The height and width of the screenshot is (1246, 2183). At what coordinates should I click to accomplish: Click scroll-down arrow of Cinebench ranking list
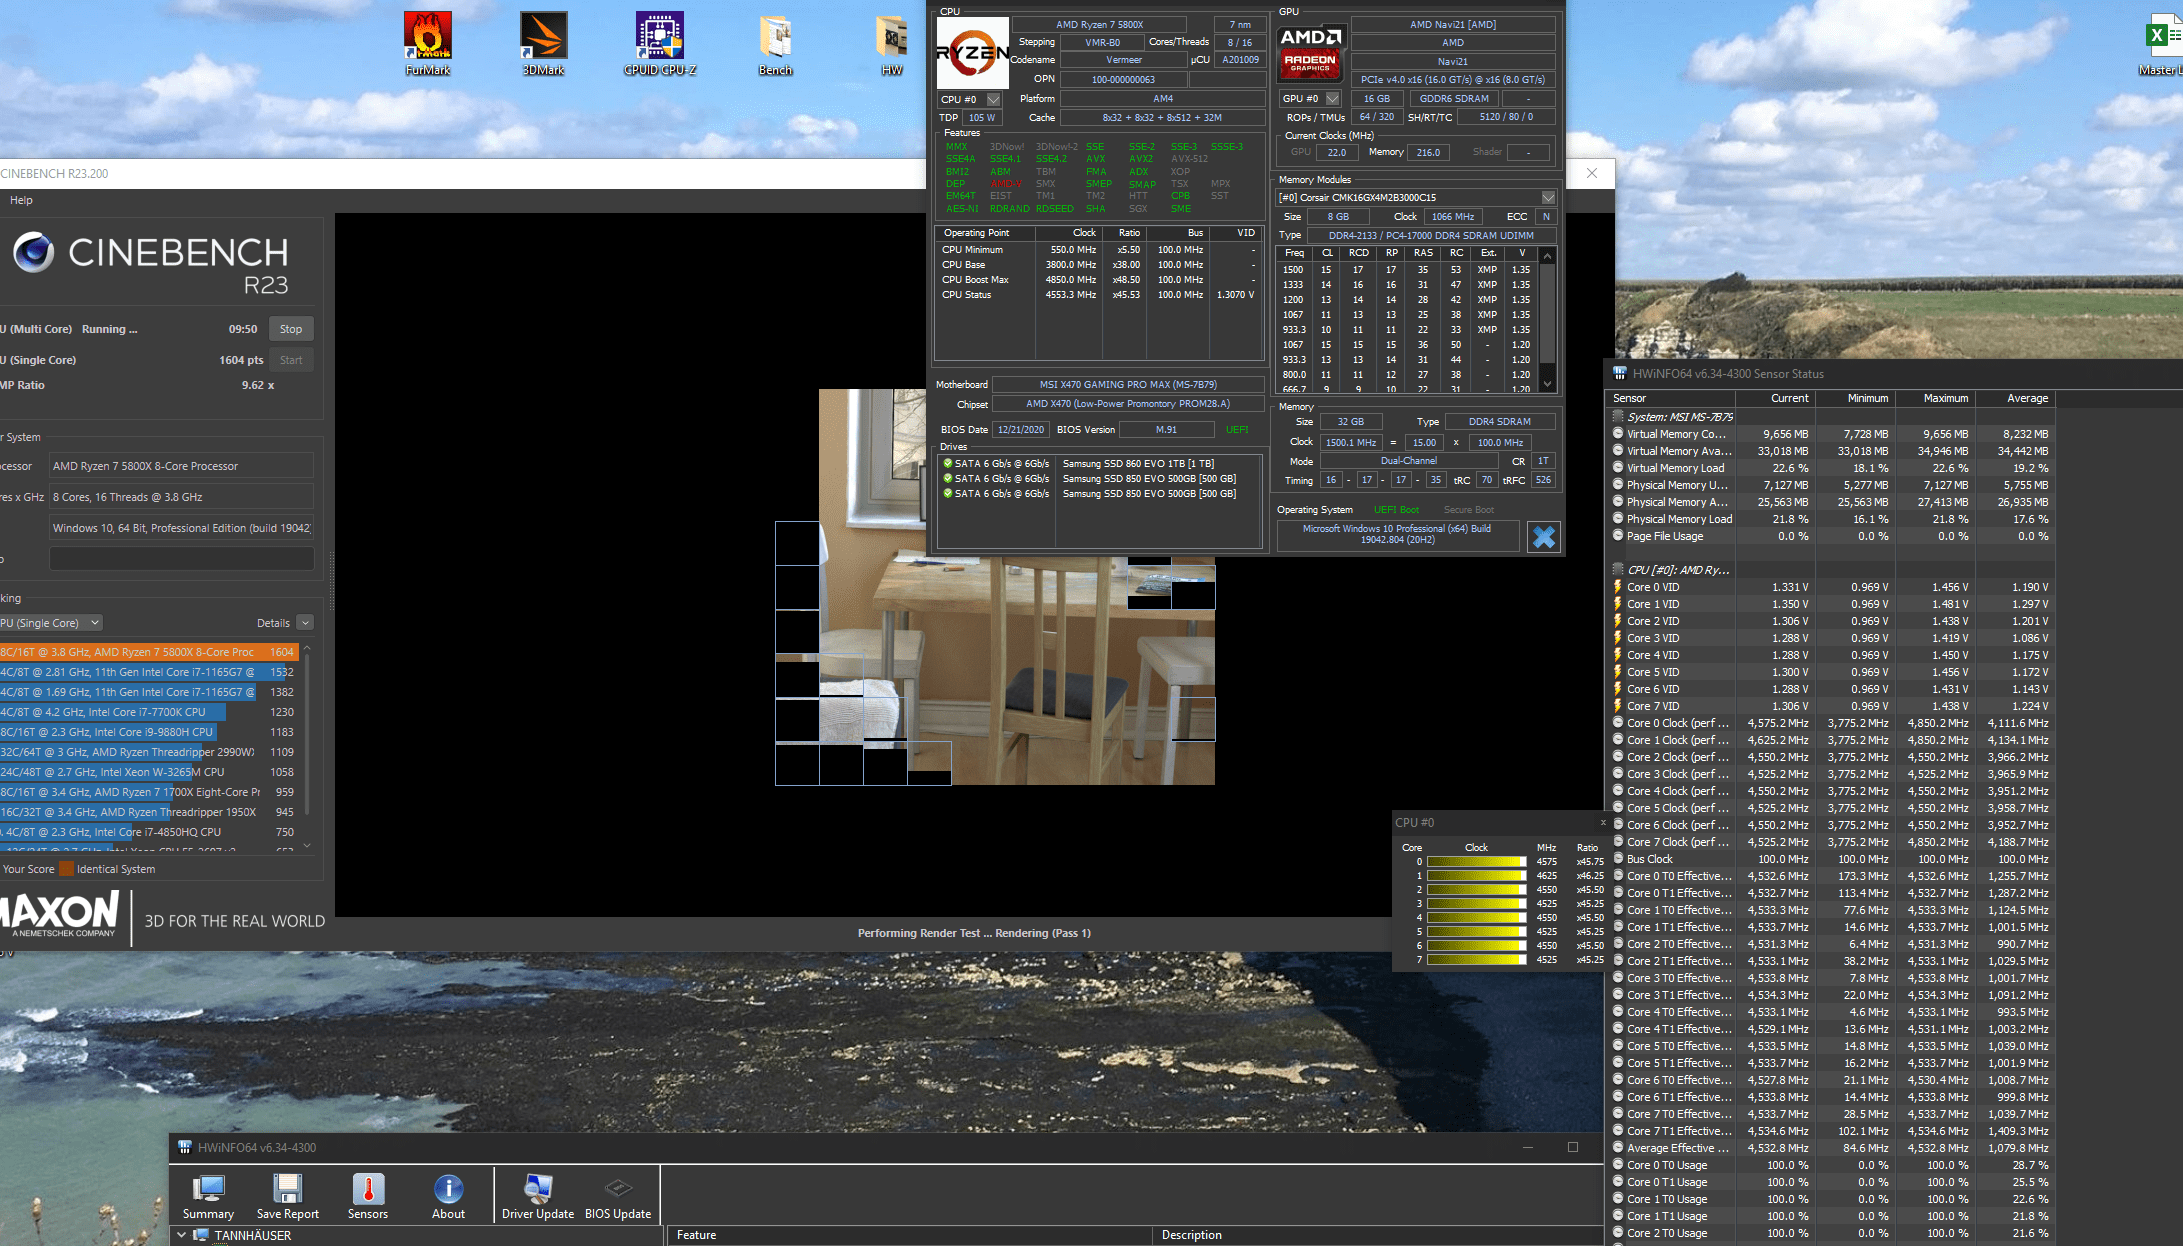307,845
